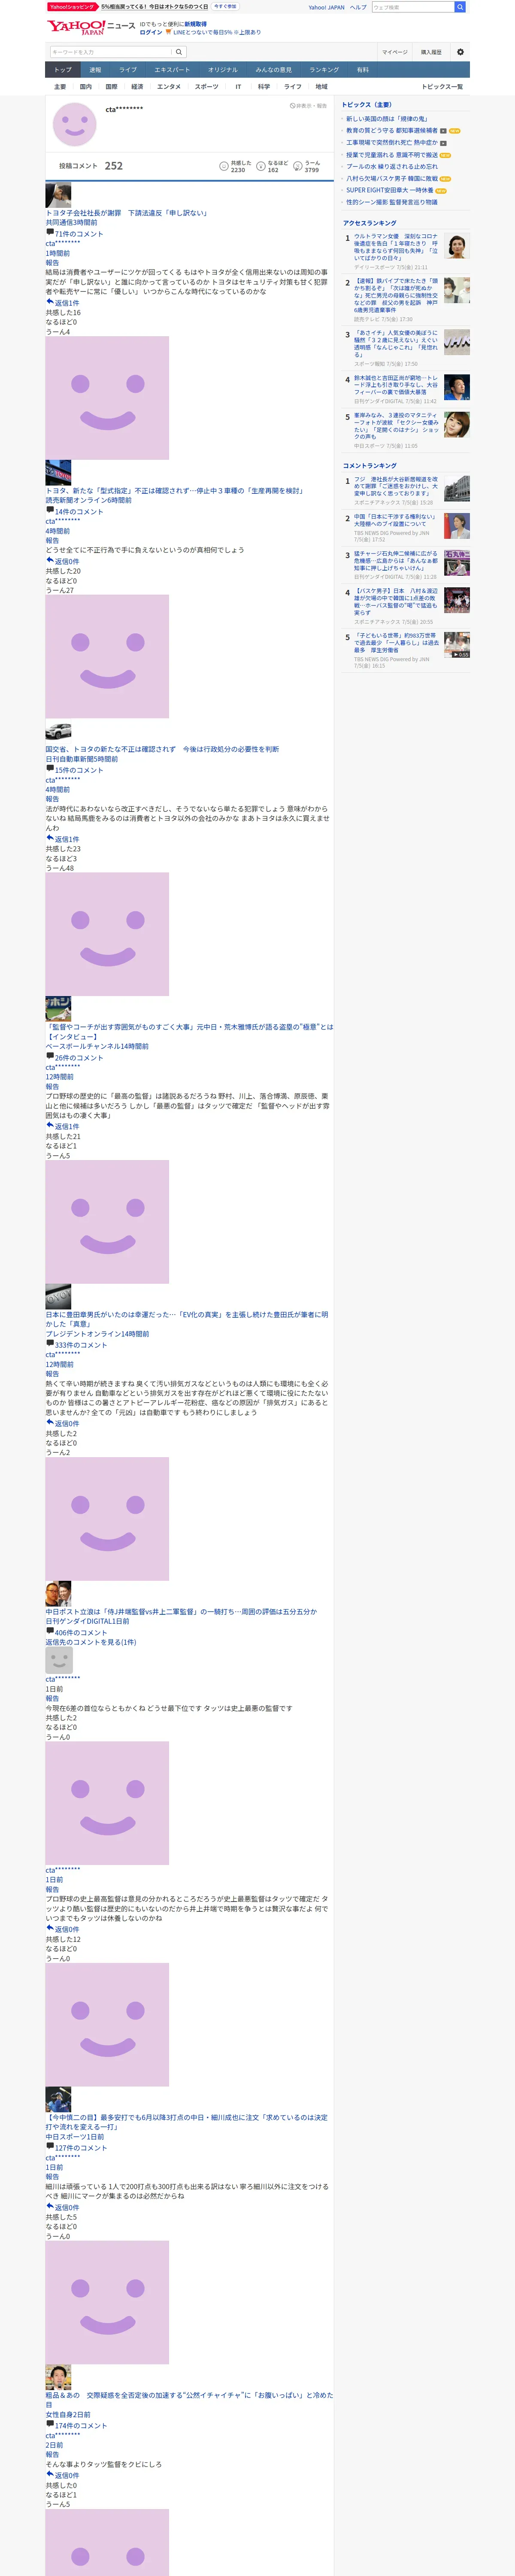The height and width of the screenshot is (2576, 515).
Task: Click the 今すぐ参加 button in the top banner
Action: pos(224,6)
